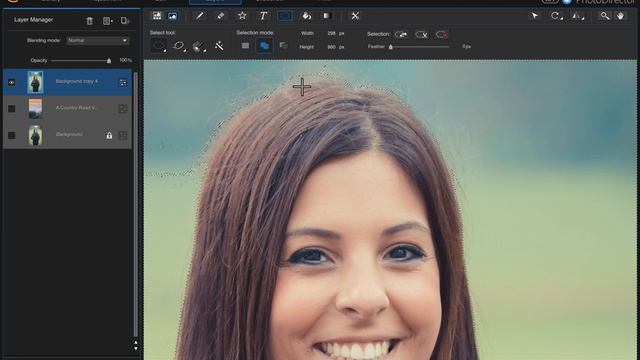This screenshot has width=640, height=360.
Task: Select the Gradient tool
Action: point(327,16)
